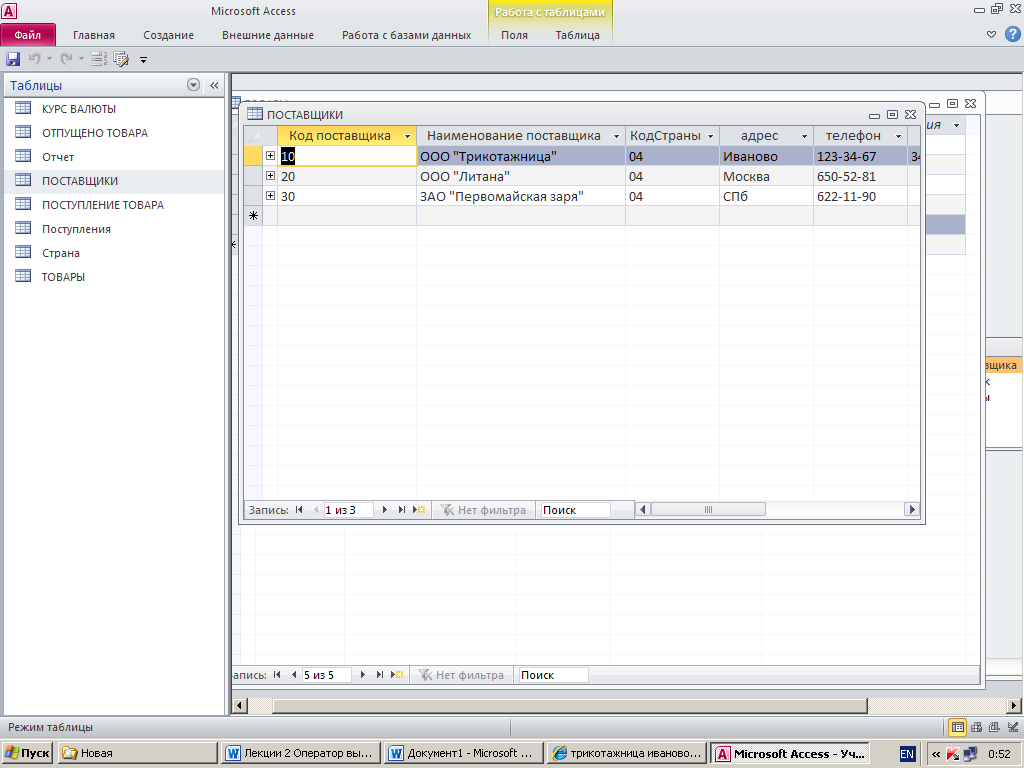This screenshot has width=1024, height=768.
Task: Go to next record in ПОСТАВЩИКИ navigator
Action: pos(385,510)
